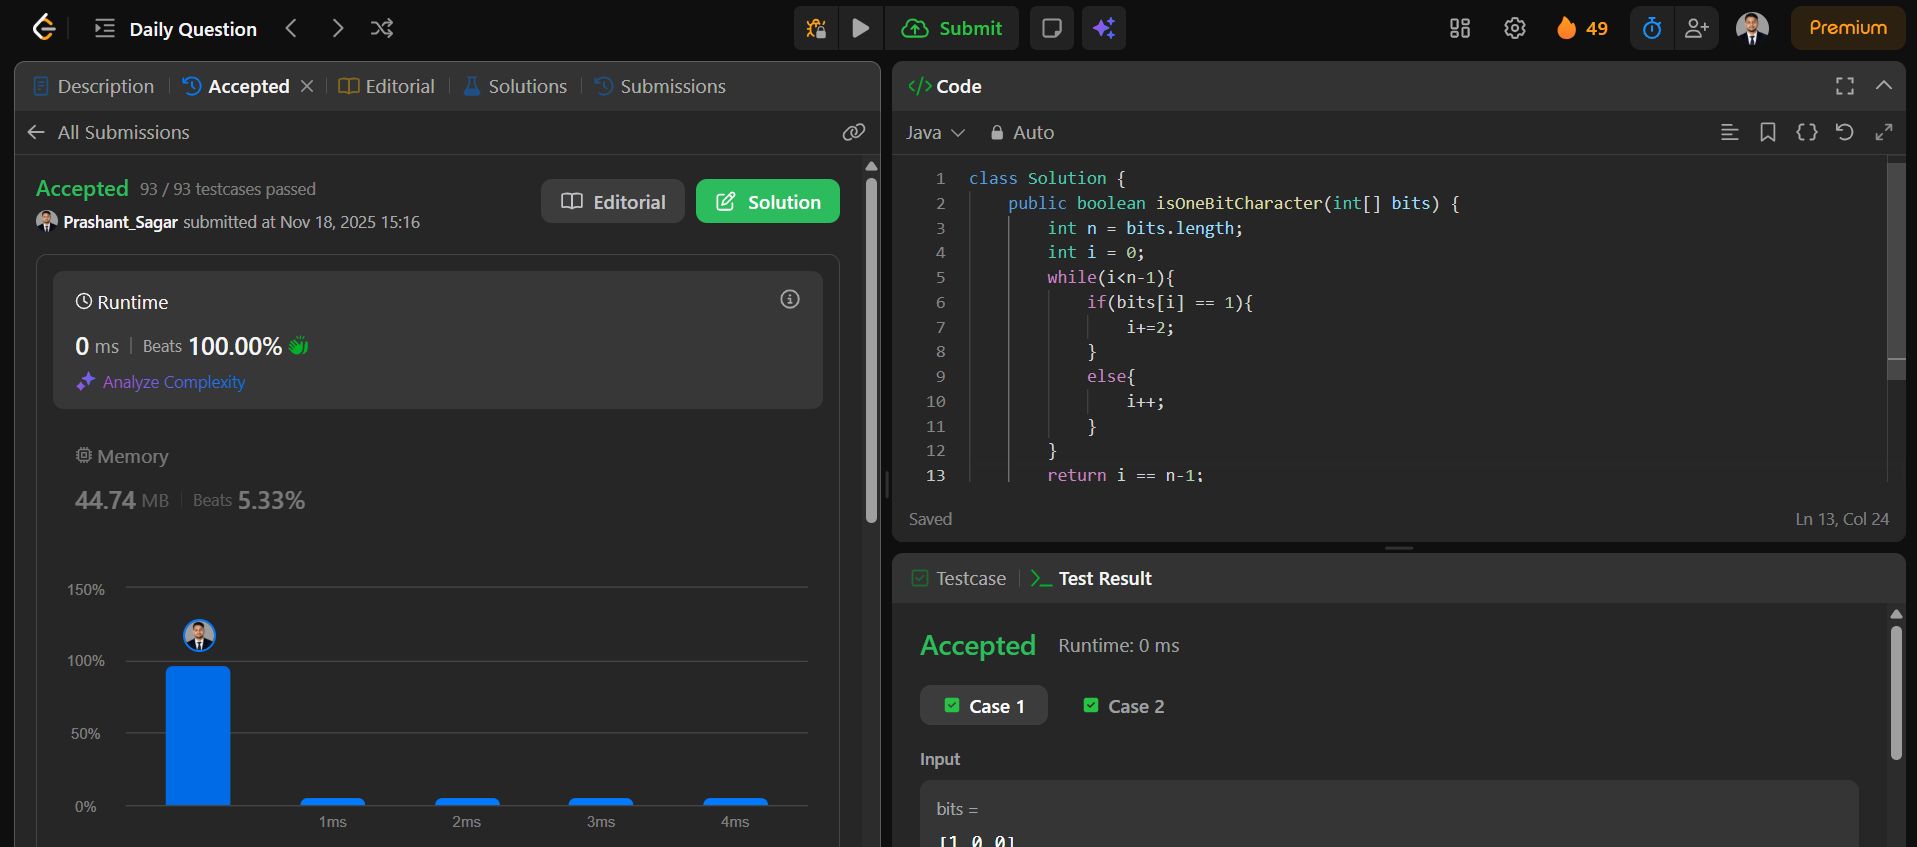
Task: Copy the submission link icon
Action: 853,132
